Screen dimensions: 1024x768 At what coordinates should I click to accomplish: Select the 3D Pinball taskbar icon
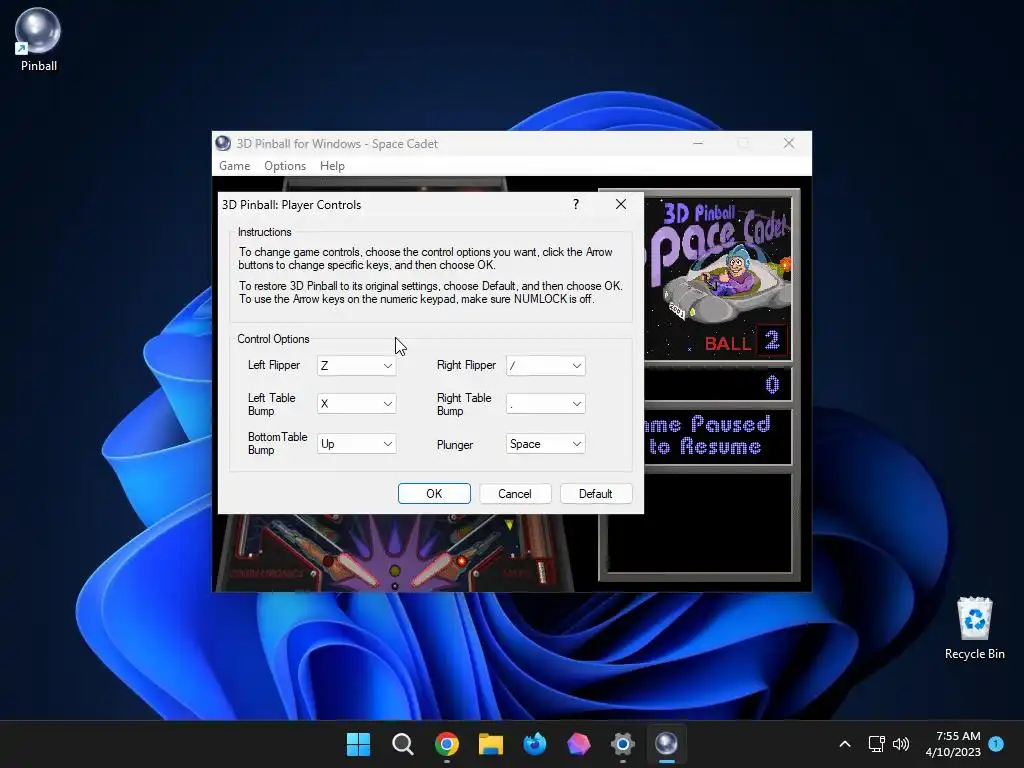click(x=666, y=744)
